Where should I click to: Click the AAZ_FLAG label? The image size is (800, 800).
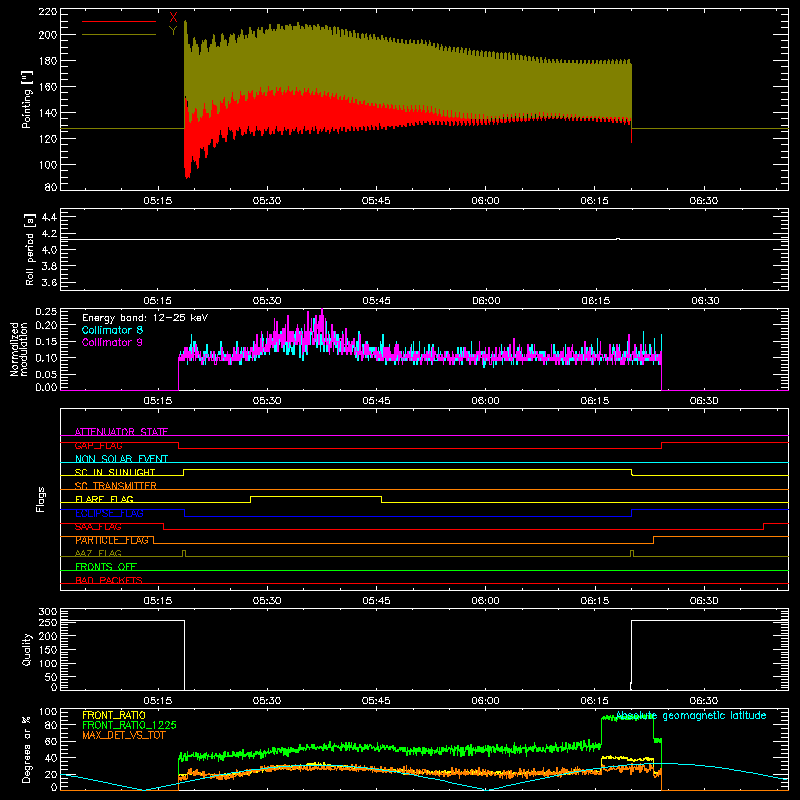coord(98,553)
